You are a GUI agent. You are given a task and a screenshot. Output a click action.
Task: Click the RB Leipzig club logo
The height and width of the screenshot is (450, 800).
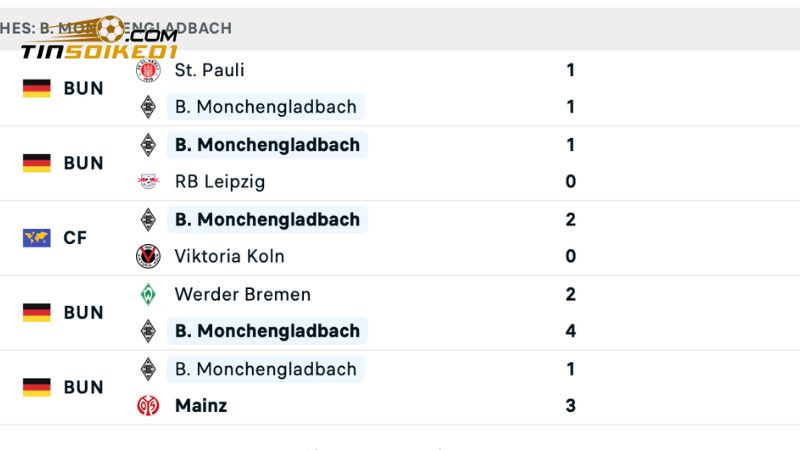[x=148, y=182]
